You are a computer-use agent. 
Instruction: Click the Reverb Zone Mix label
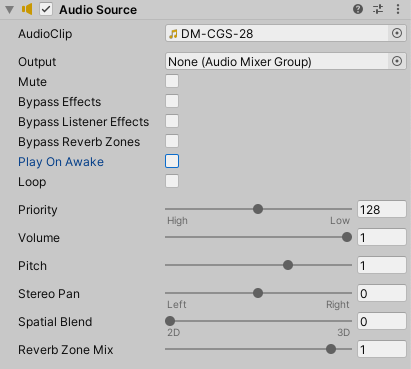point(66,350)
